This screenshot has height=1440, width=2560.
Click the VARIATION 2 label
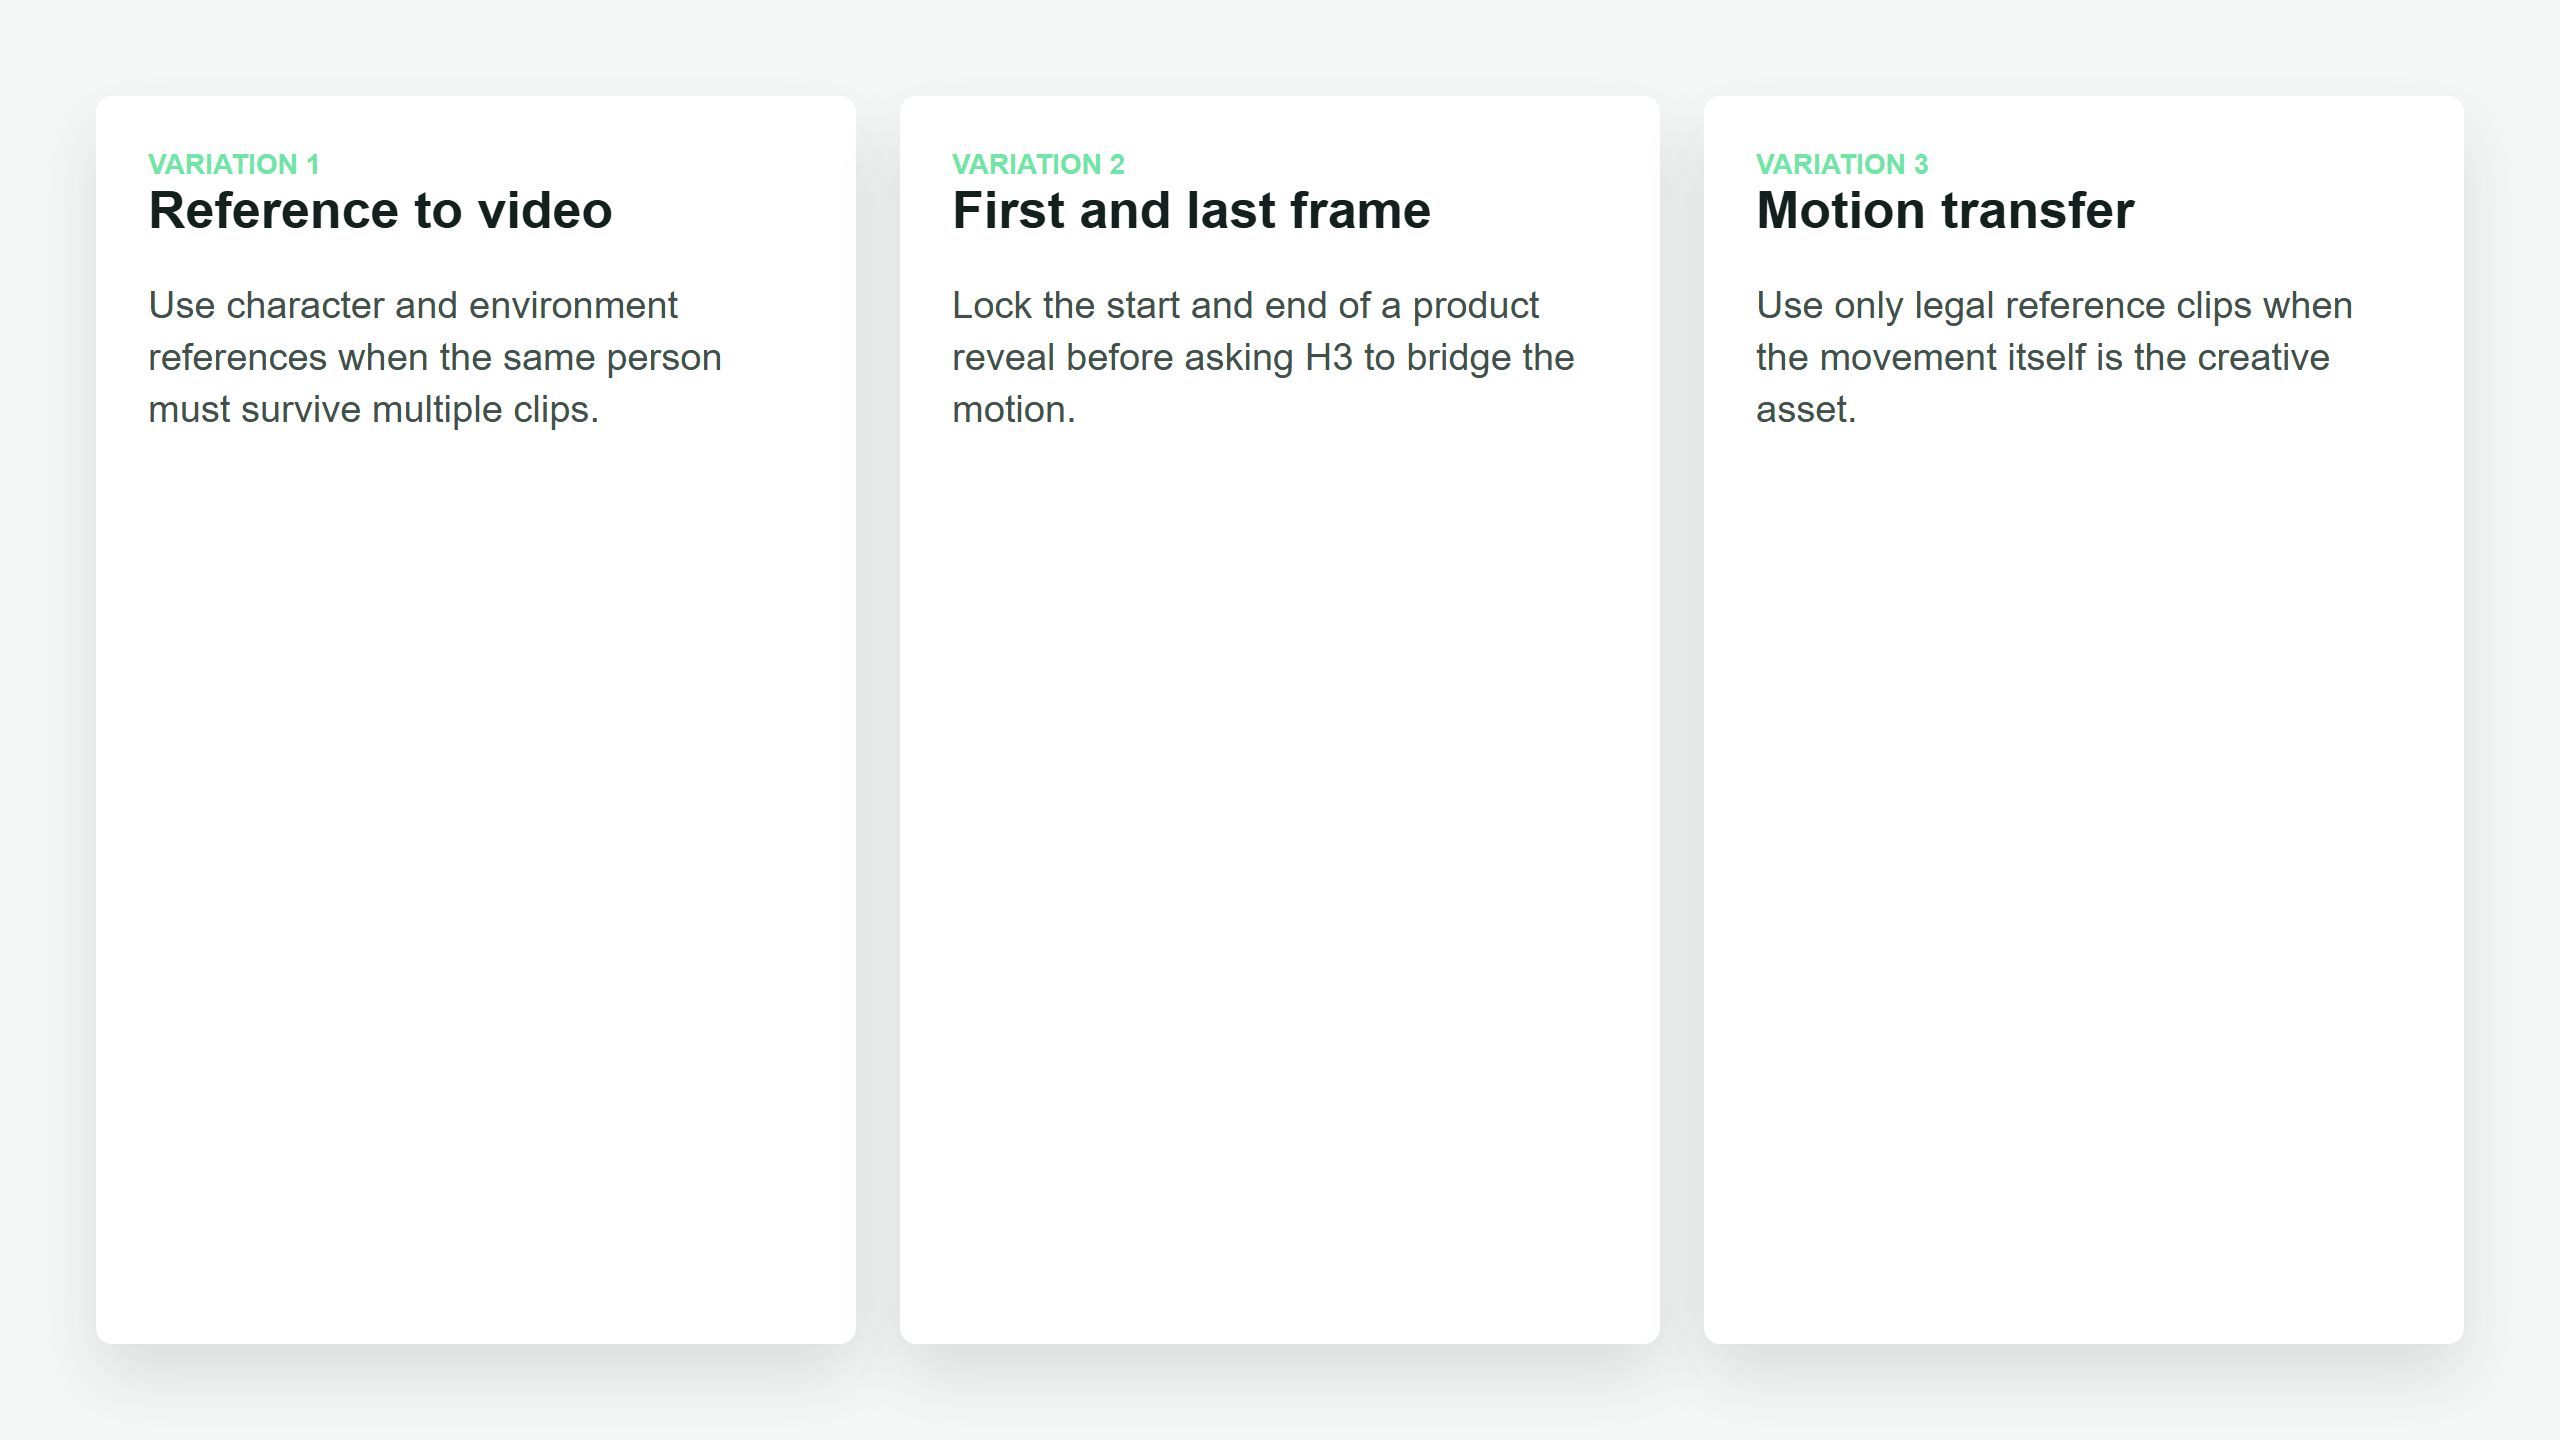tap(1038, 164)
